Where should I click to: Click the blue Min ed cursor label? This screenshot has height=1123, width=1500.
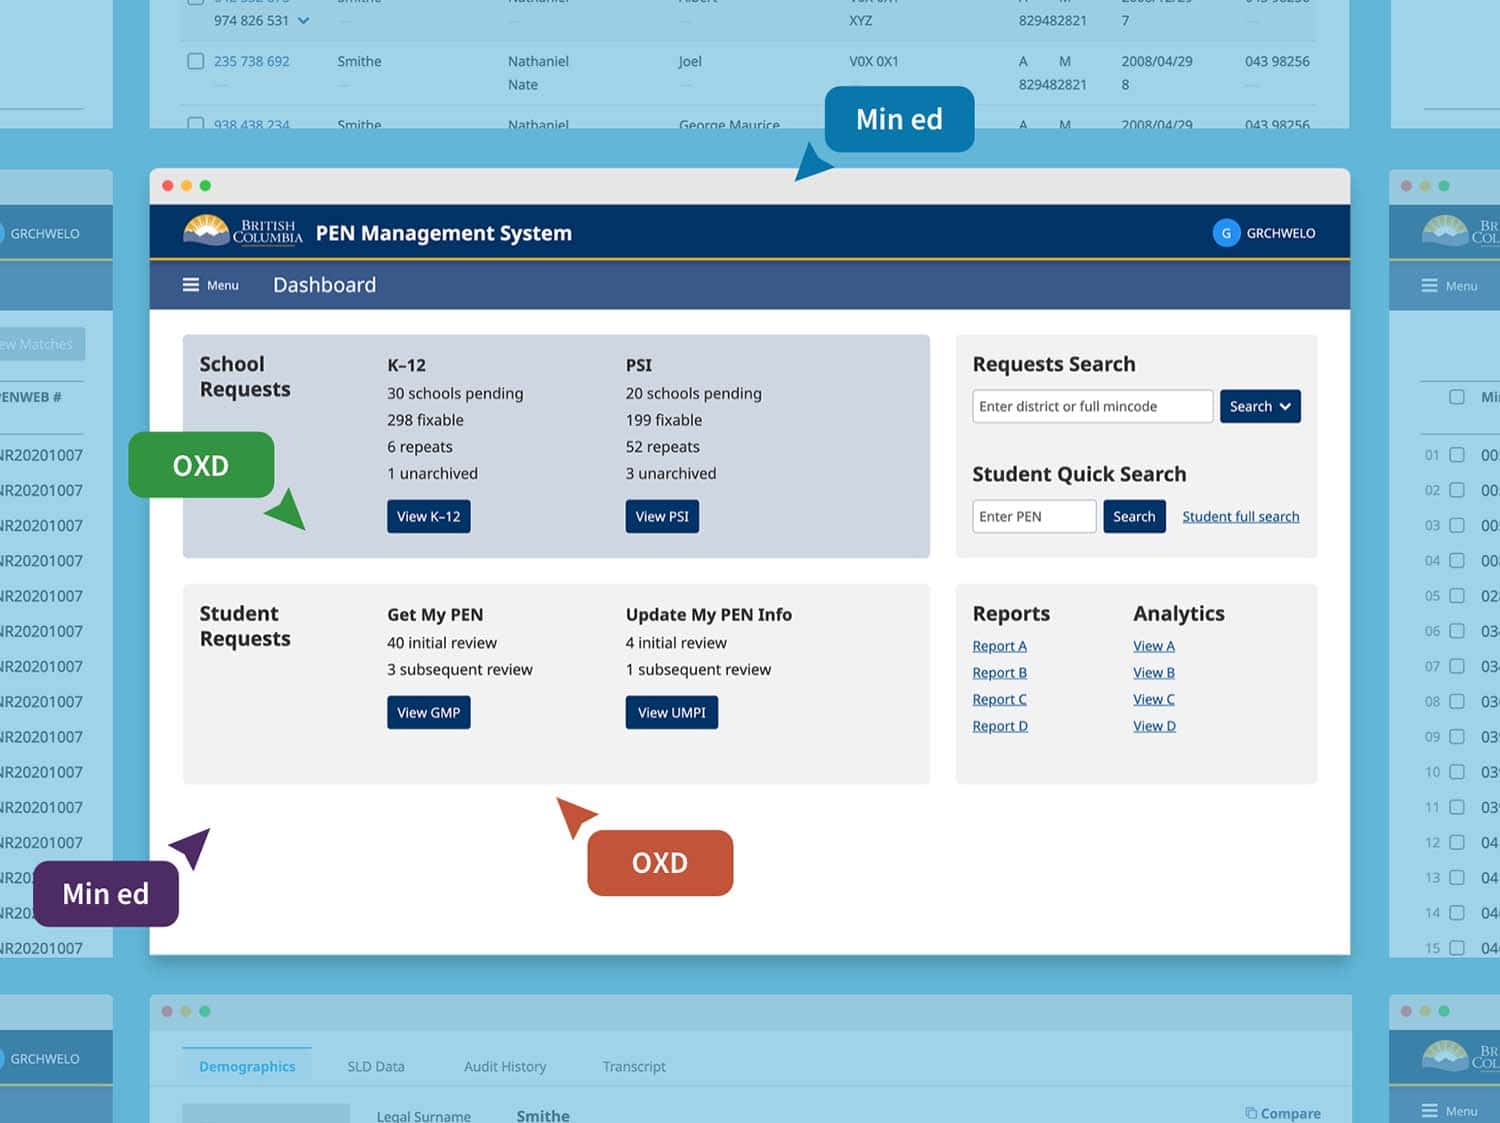pos(898,120)
